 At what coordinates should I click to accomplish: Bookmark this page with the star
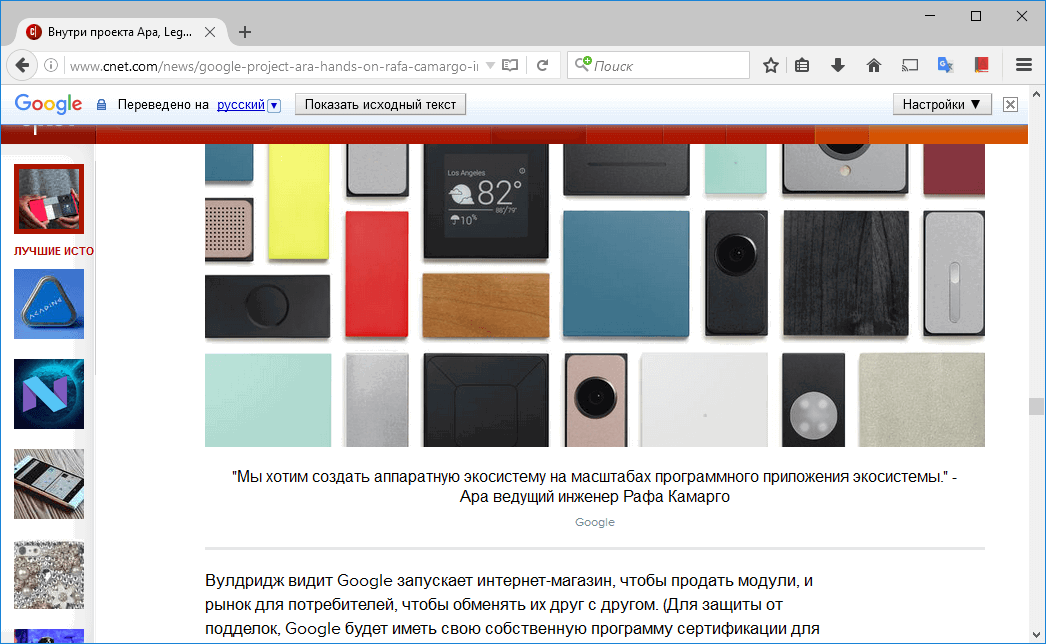(x=770, y=64)
